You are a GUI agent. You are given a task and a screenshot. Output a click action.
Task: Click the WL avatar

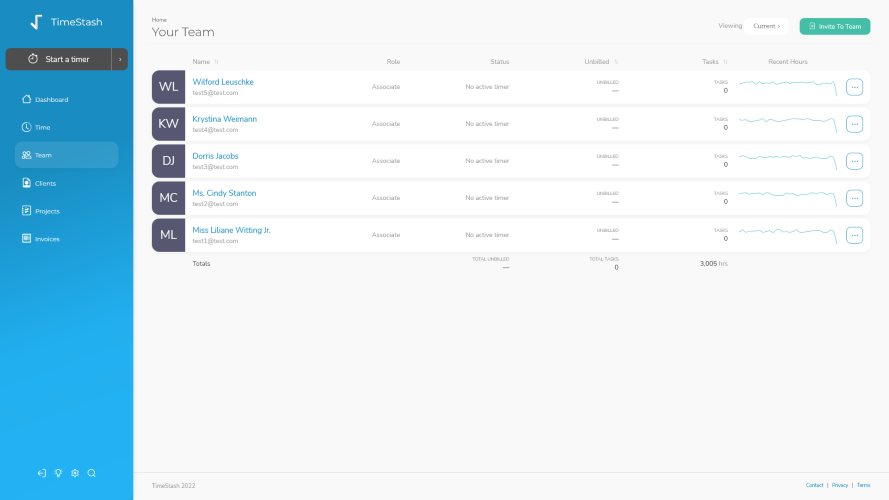[x=168, y=87]
